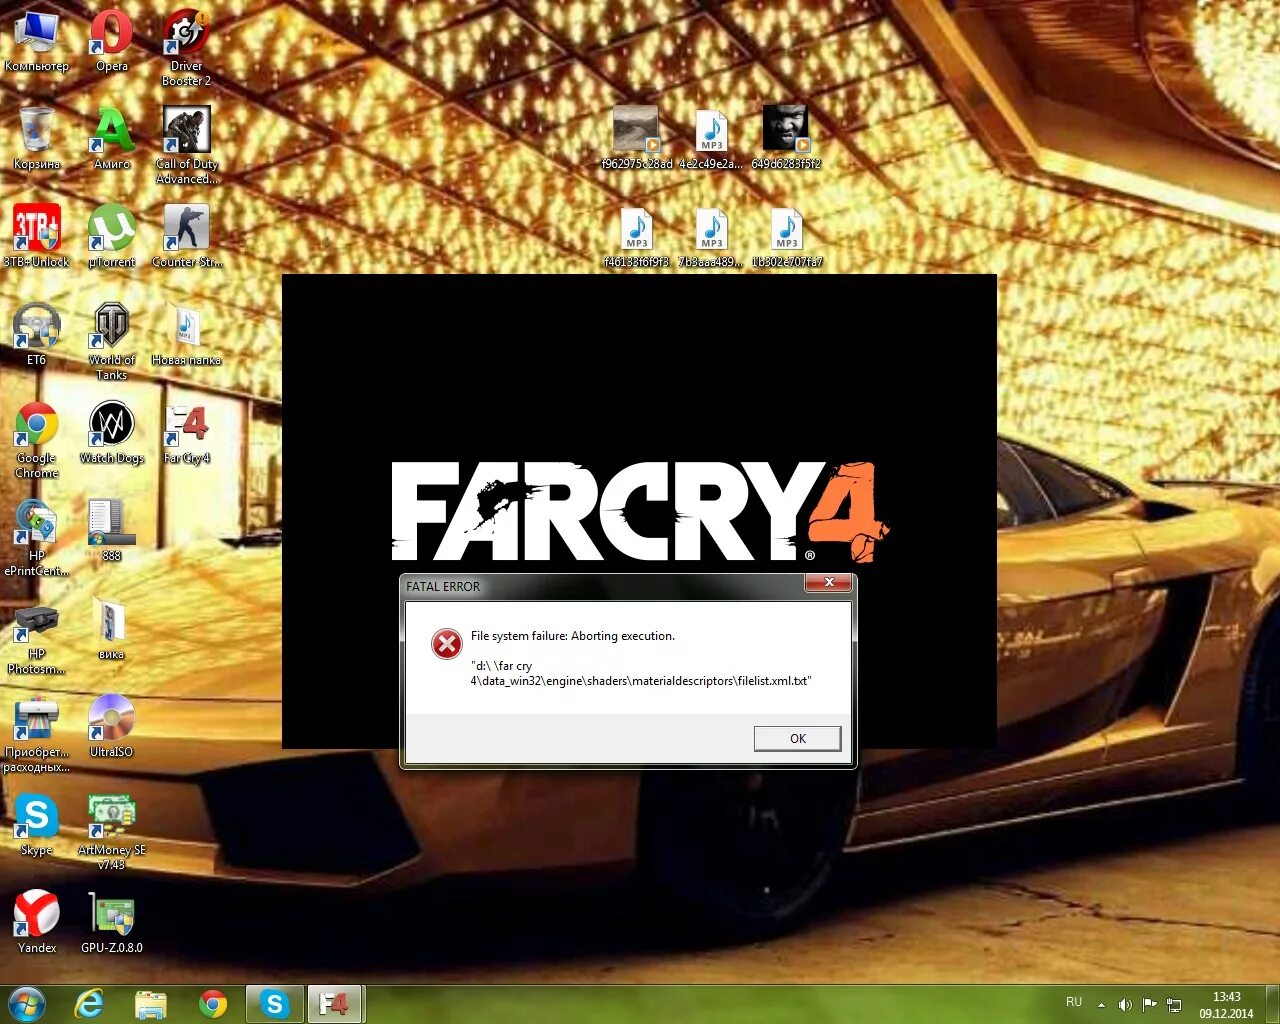Select the Компьютер desktop icon

(x=37, y=41)
